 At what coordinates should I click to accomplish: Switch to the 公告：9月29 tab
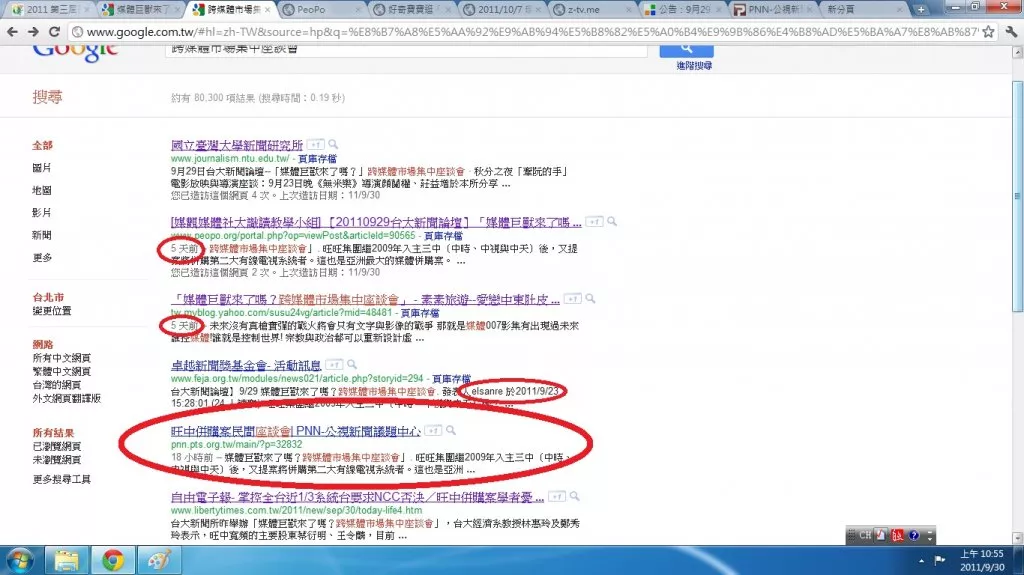(682, 9)
